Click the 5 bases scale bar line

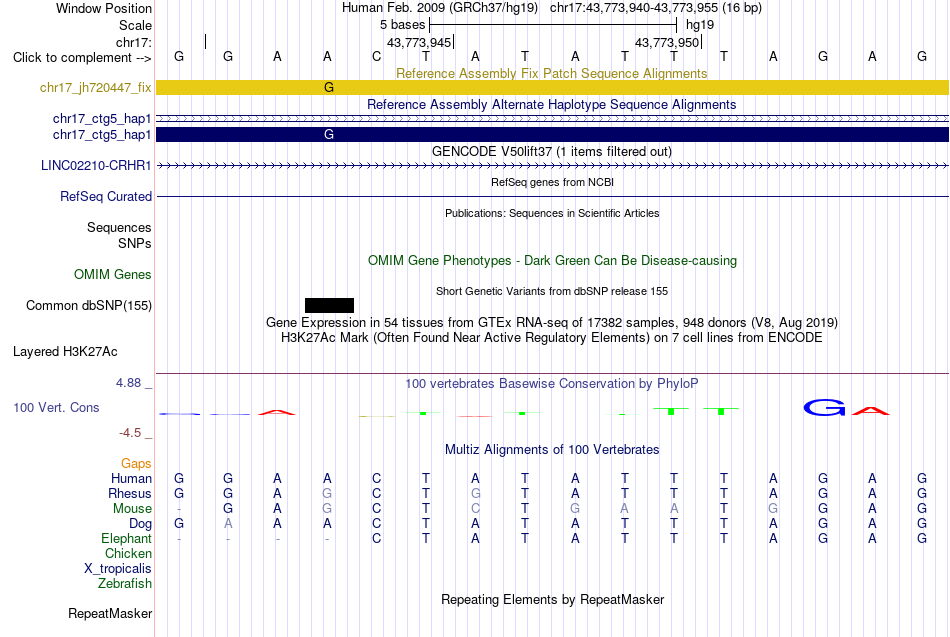point(553,25)
